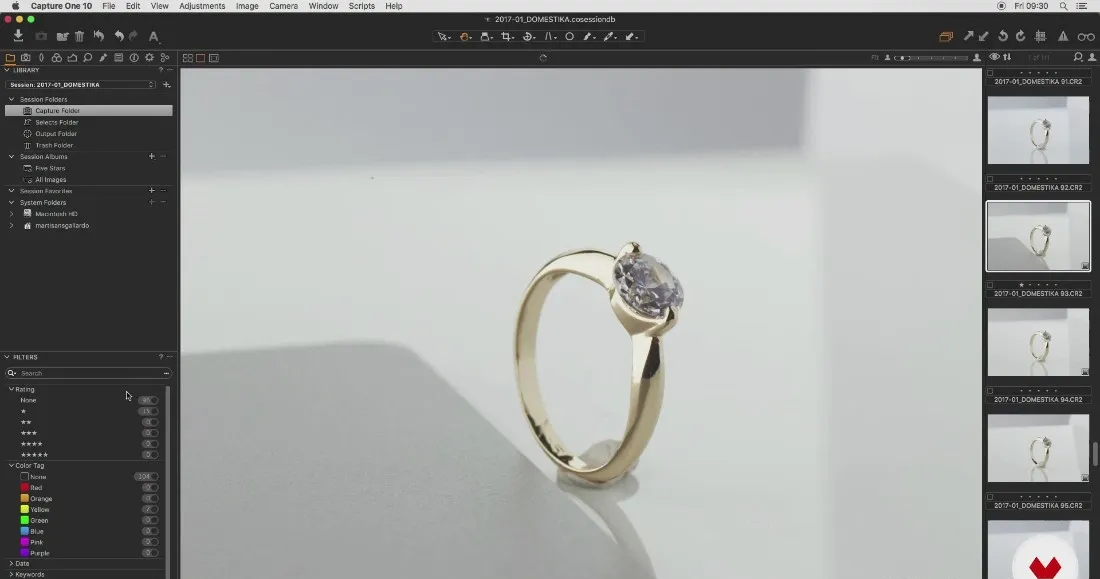Open the Session 2017-01_DOMESTIKA dropdown
Viewport: 1100px width, 579px height.
81,85
